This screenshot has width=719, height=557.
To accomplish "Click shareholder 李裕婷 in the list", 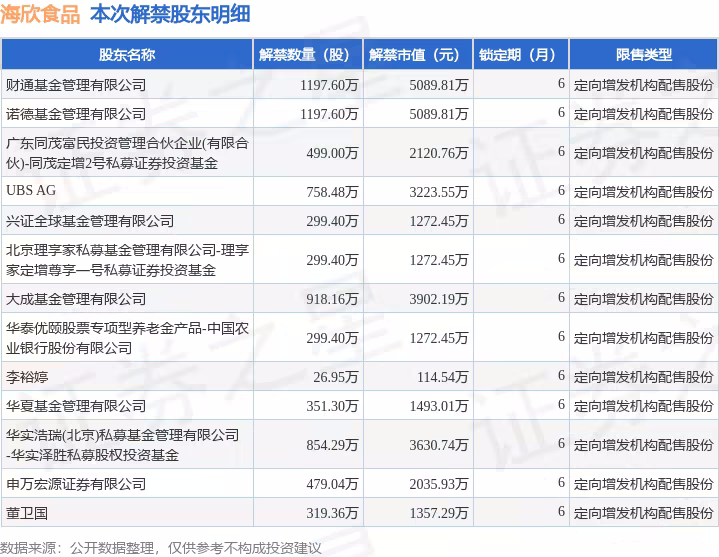I will [x=27, y=377].
